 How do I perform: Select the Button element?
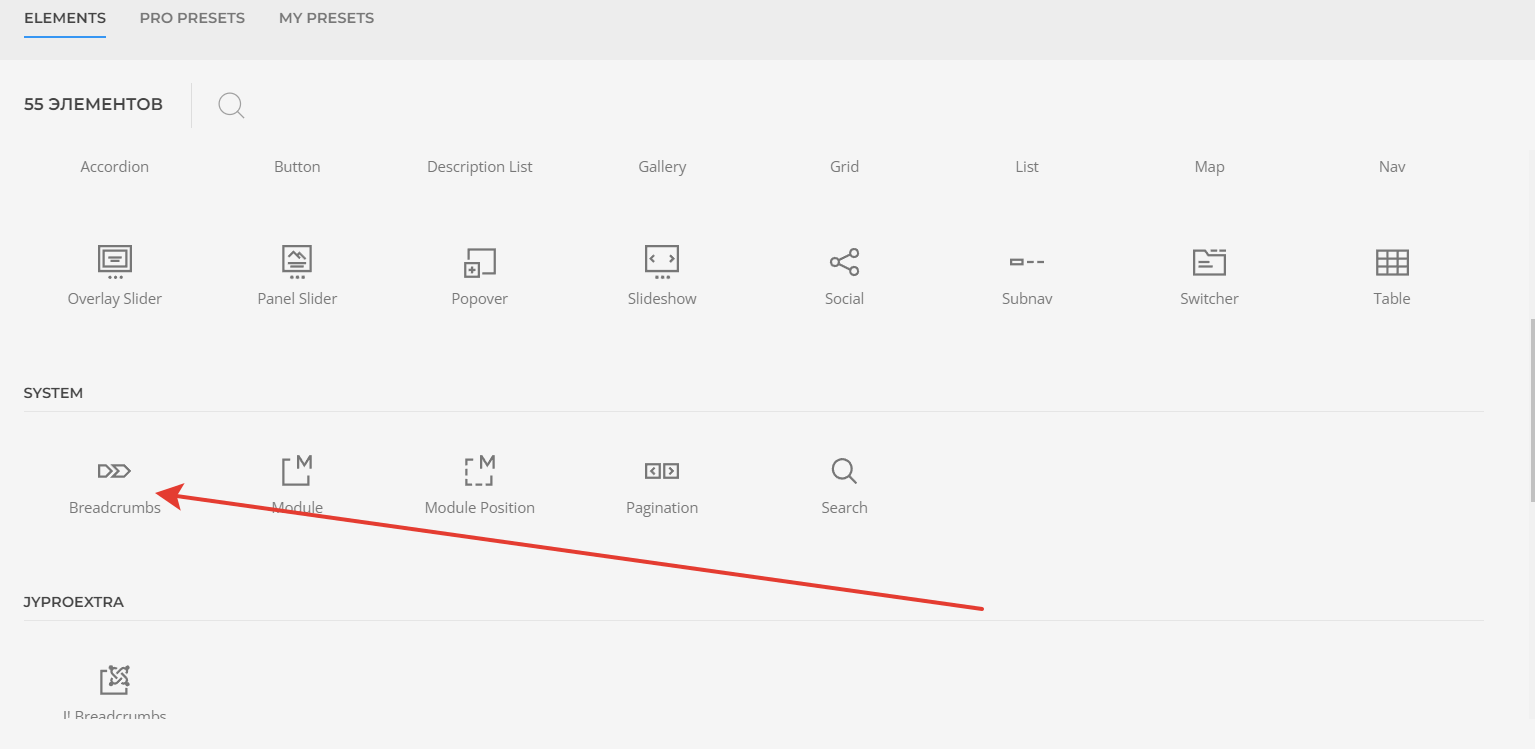point(297,167)
